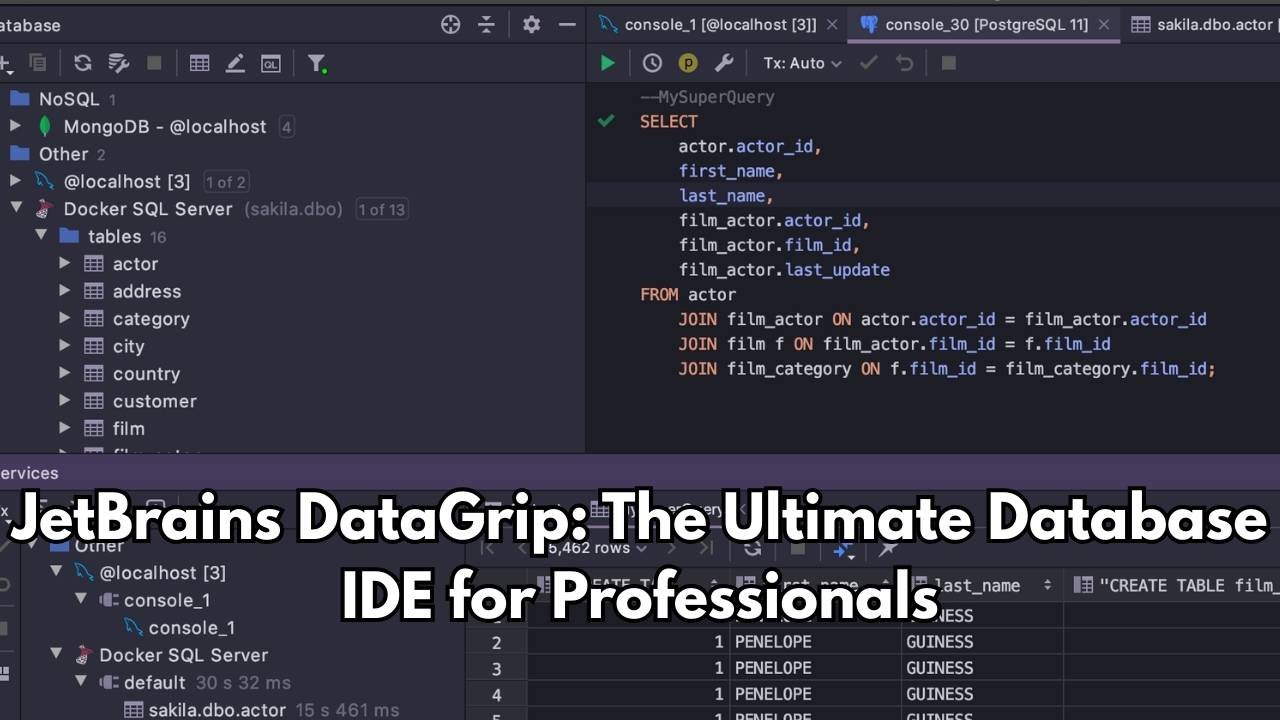Image resolution: width=1280 pixels, height=720 pixels.
Task: Expand the address table node
Action: (65, 291)
